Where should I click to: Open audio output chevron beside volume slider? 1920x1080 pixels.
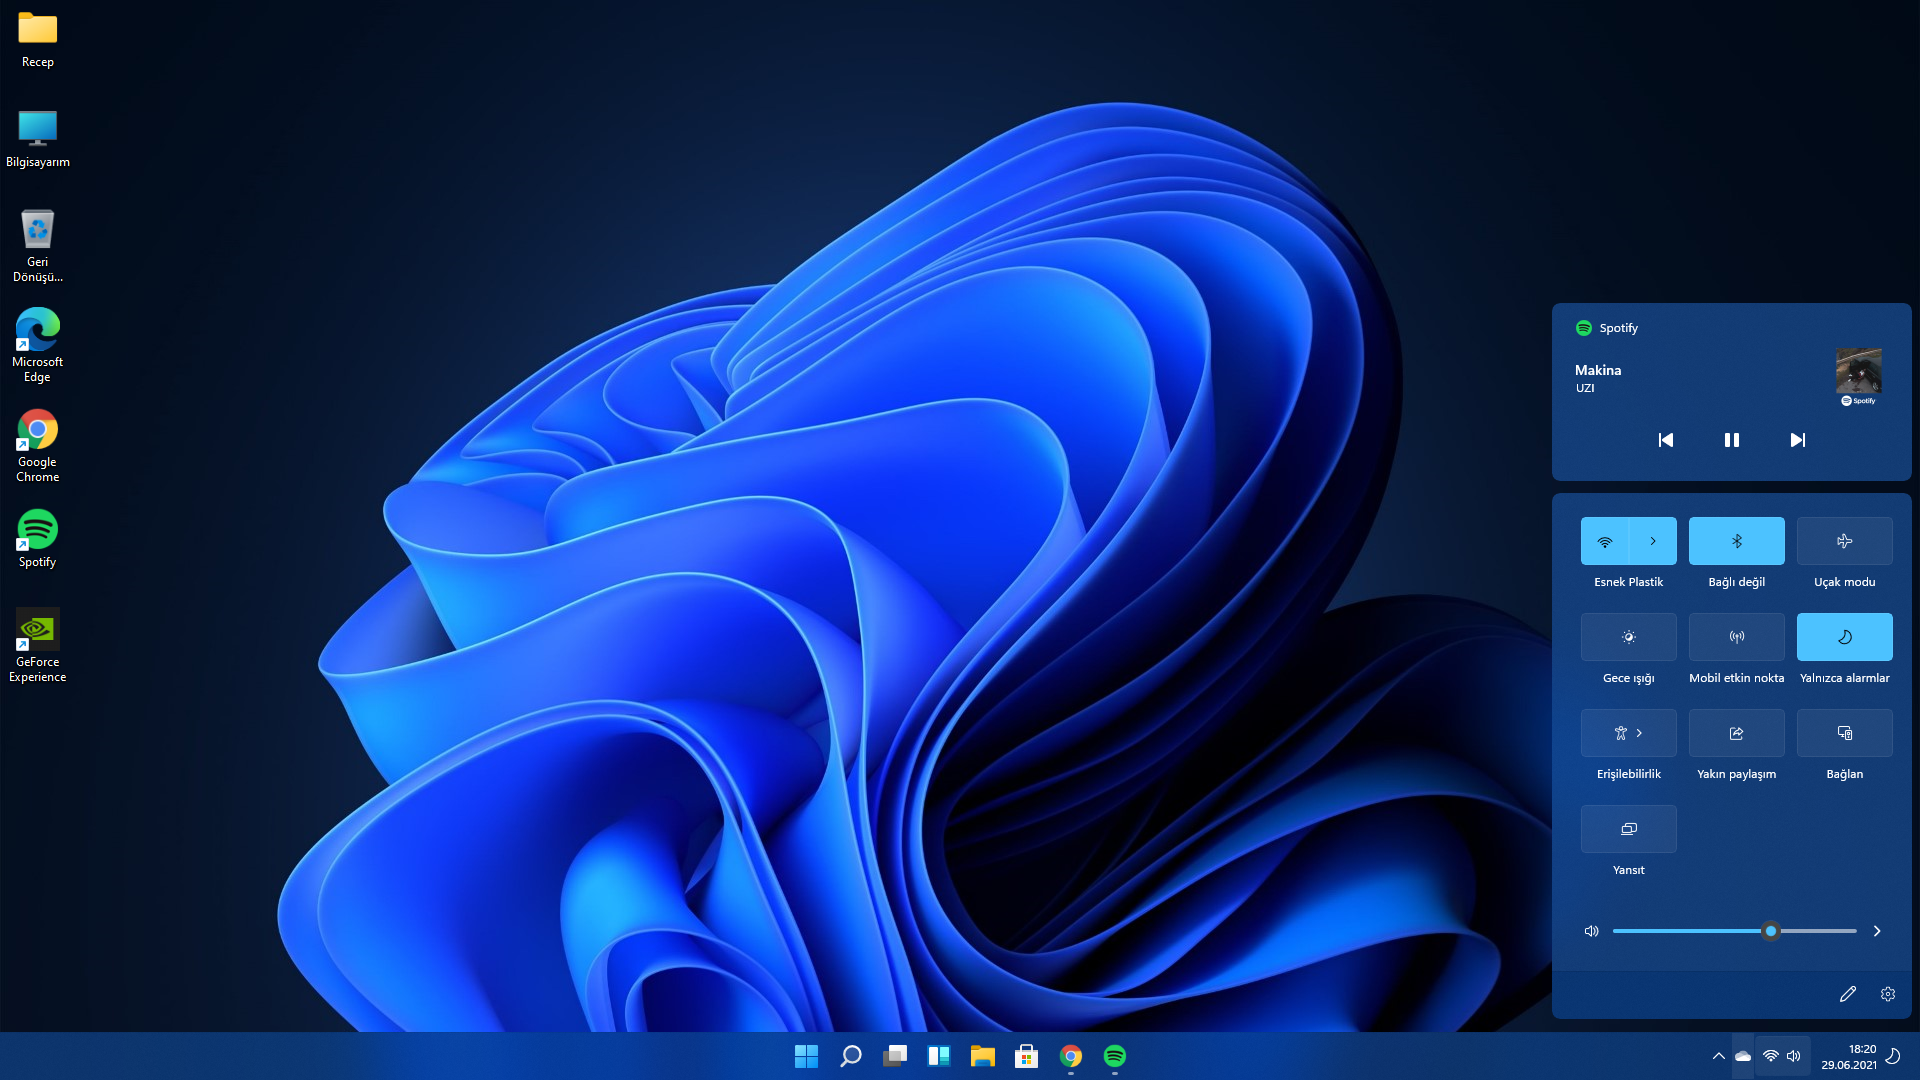click(1877, 931)
